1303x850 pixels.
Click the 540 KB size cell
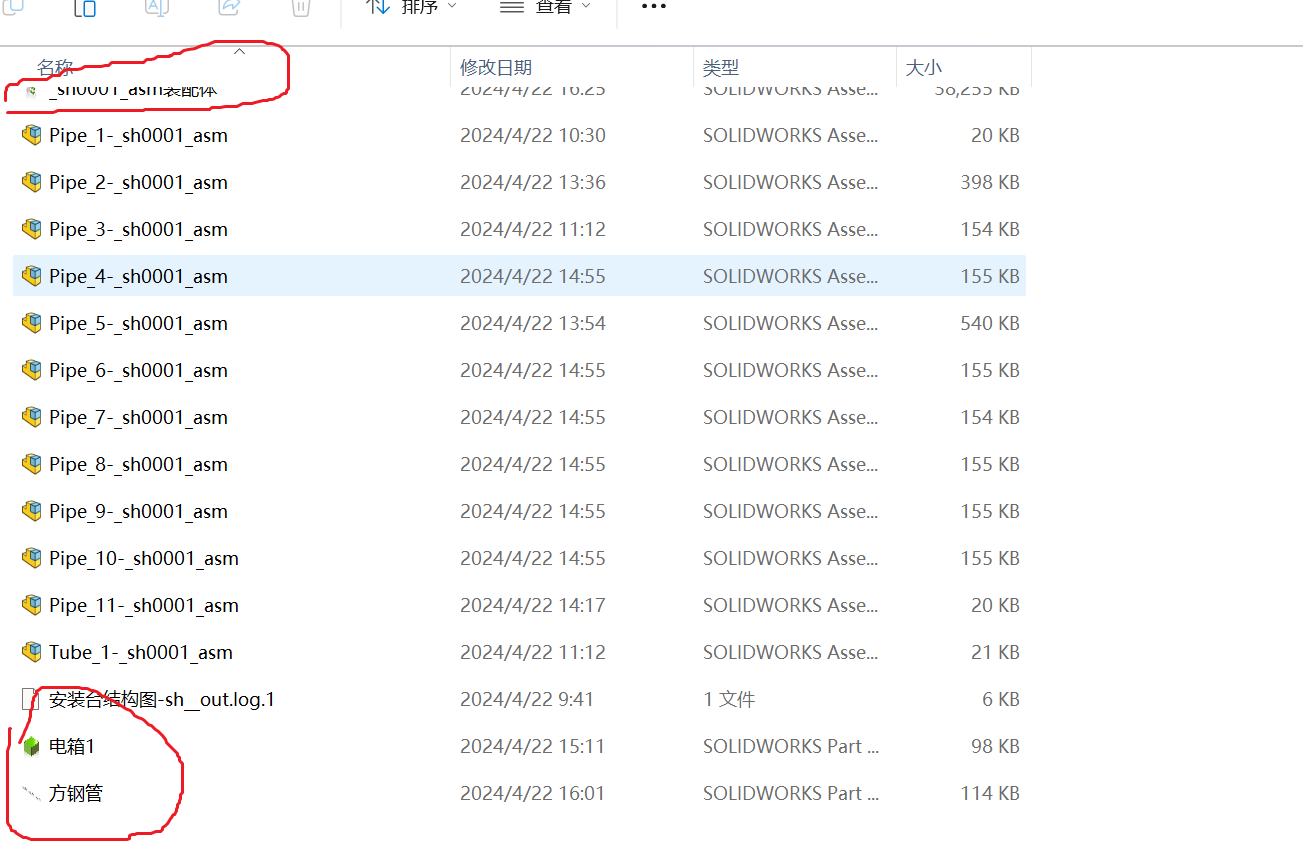[990, 323]
